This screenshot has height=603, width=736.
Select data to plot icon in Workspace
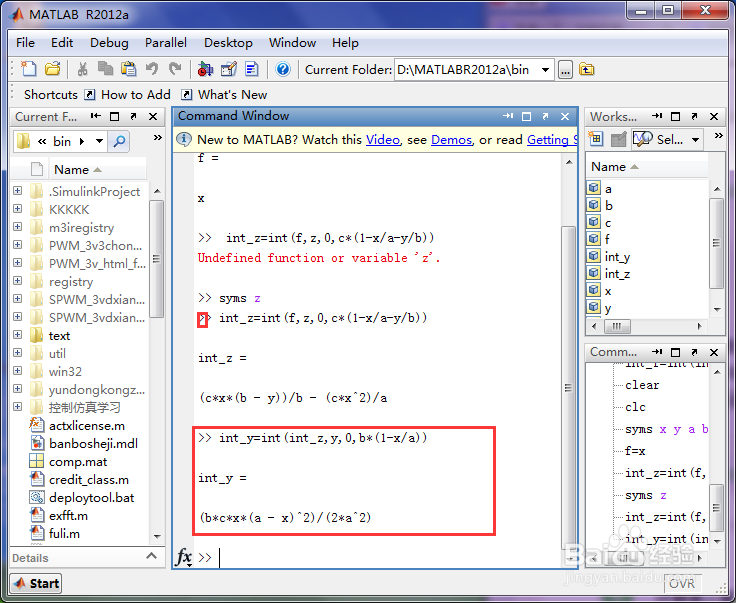tap(642, 139)
